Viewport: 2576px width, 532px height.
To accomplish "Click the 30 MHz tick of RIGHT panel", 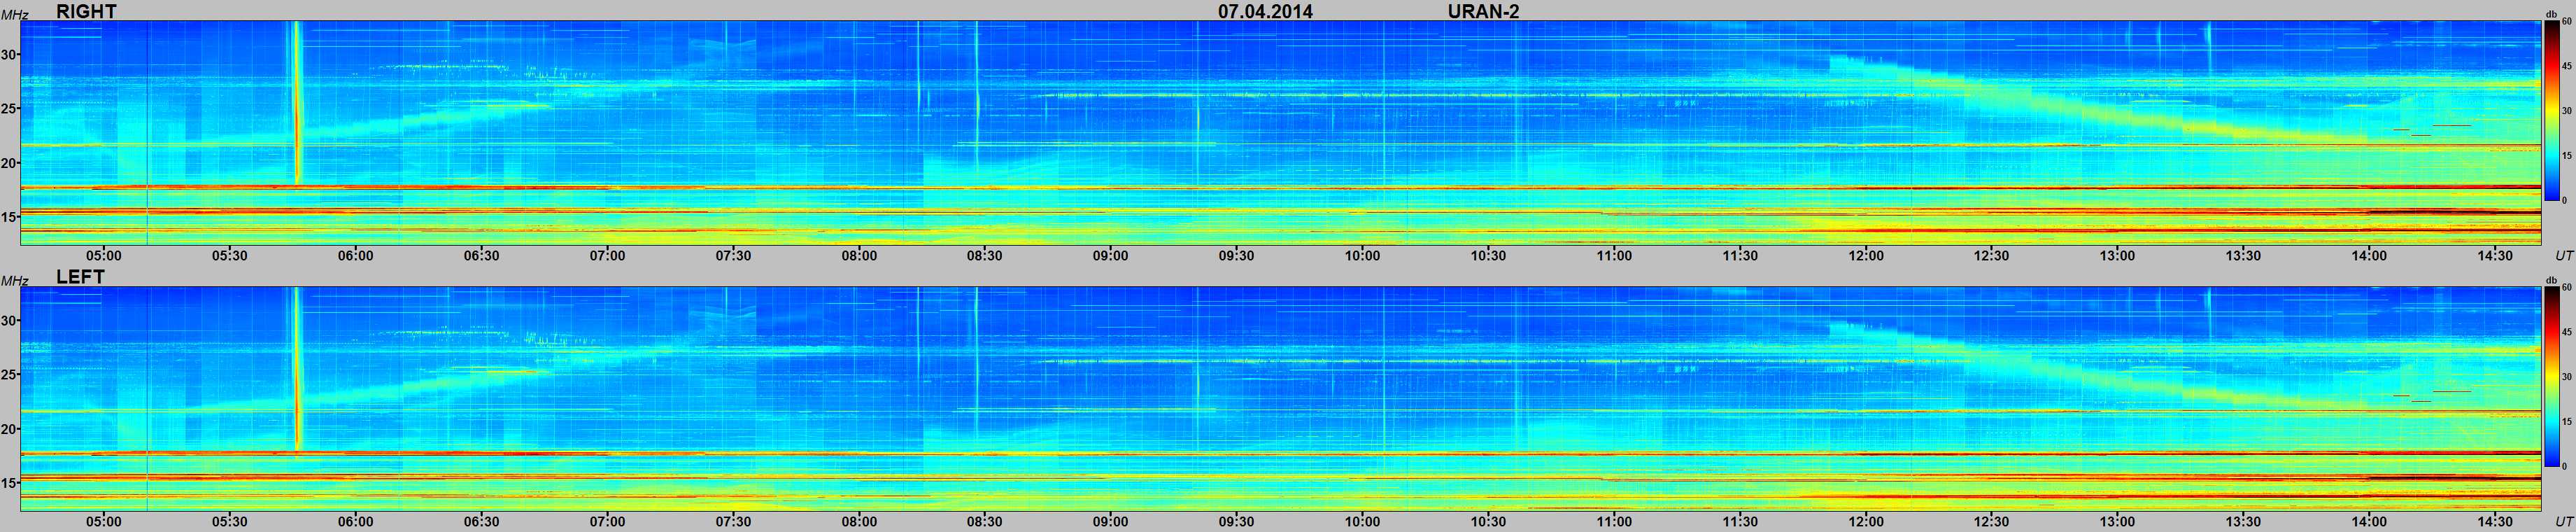I will (x=10, y=55).
